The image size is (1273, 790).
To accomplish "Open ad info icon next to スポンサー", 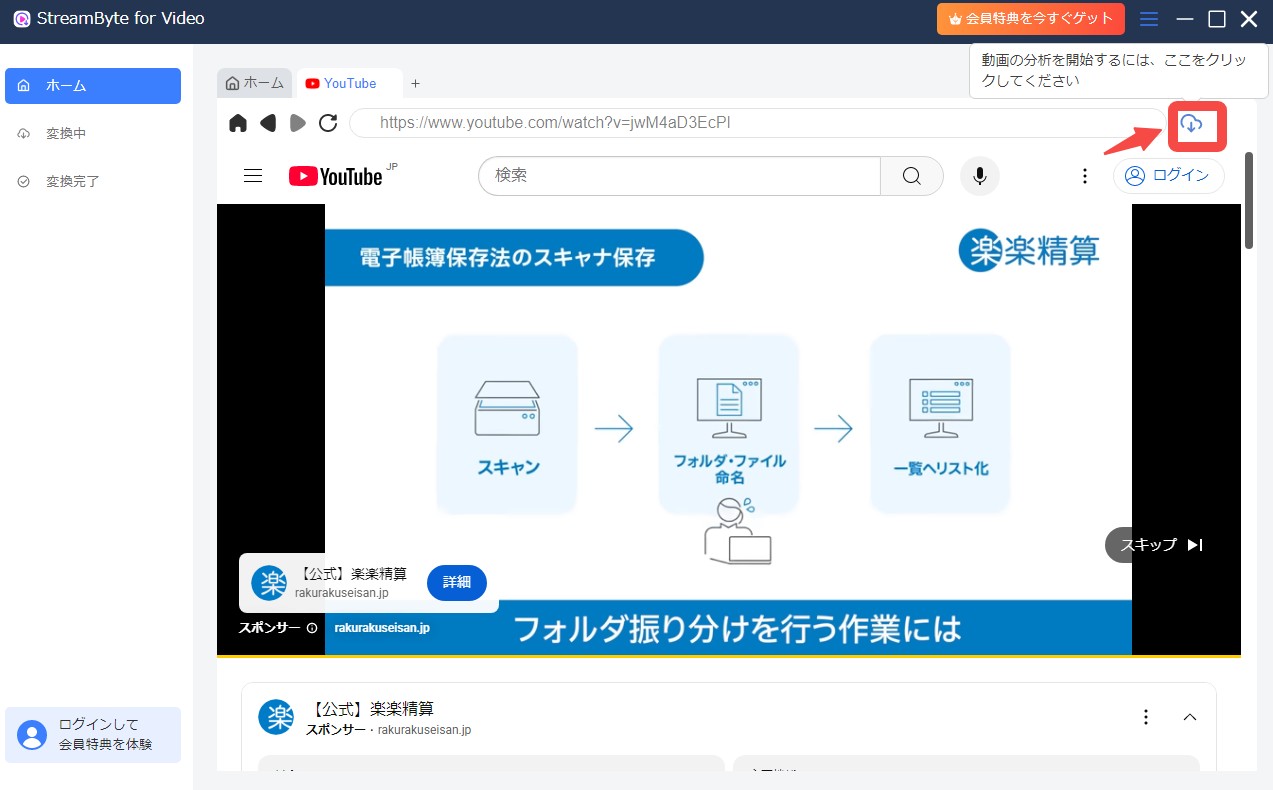I will pyautogui.click(x=312, y=628).
